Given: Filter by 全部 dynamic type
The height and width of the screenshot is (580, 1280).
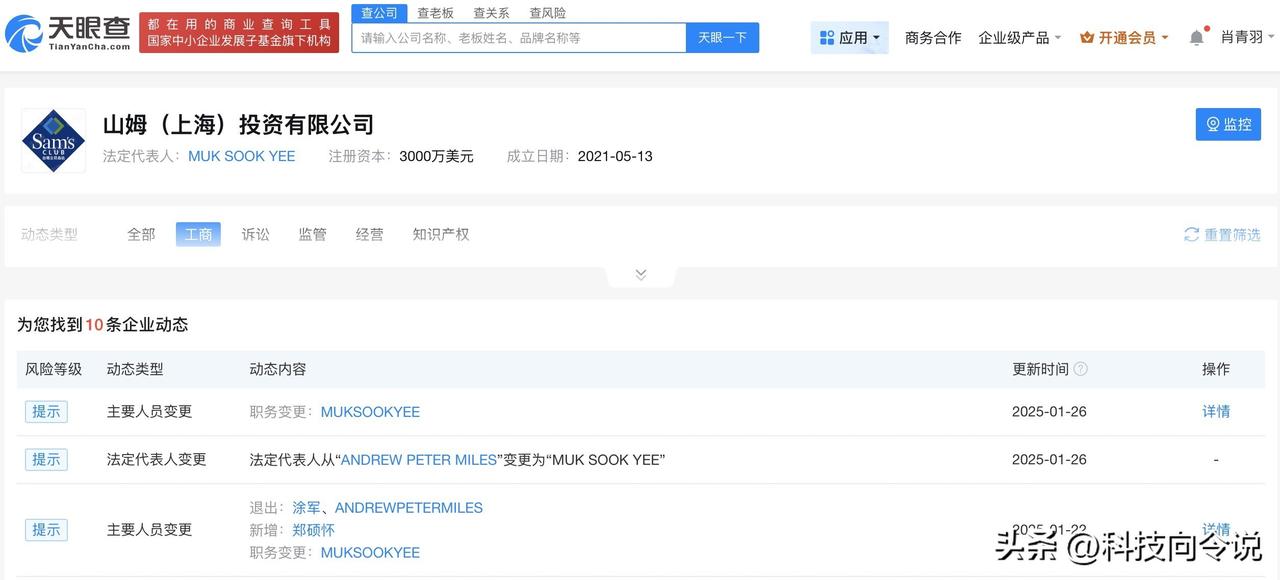Looking at the screenshot, I should coord(141,234).
